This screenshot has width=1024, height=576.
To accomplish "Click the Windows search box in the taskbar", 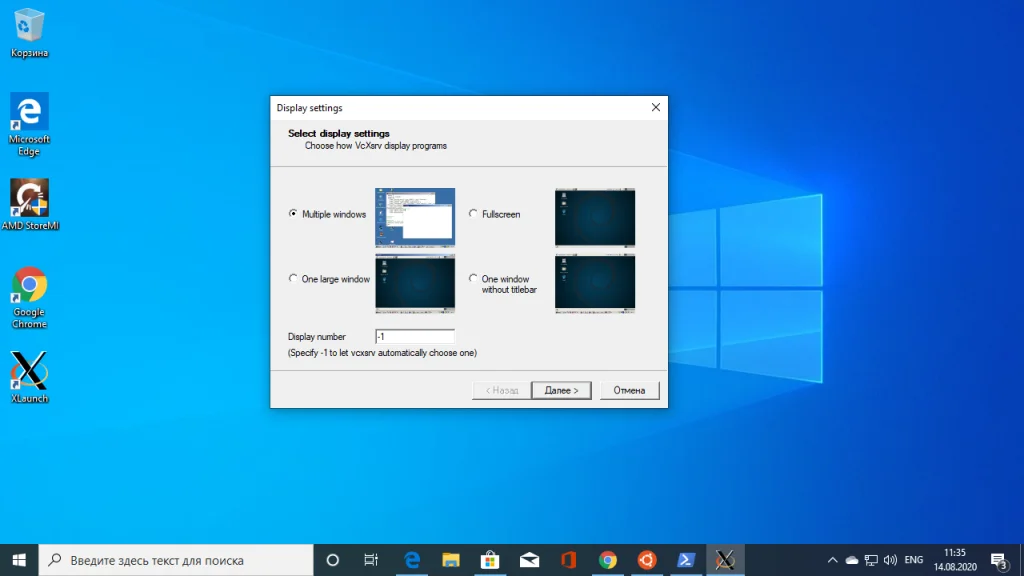I will point(176,560).
